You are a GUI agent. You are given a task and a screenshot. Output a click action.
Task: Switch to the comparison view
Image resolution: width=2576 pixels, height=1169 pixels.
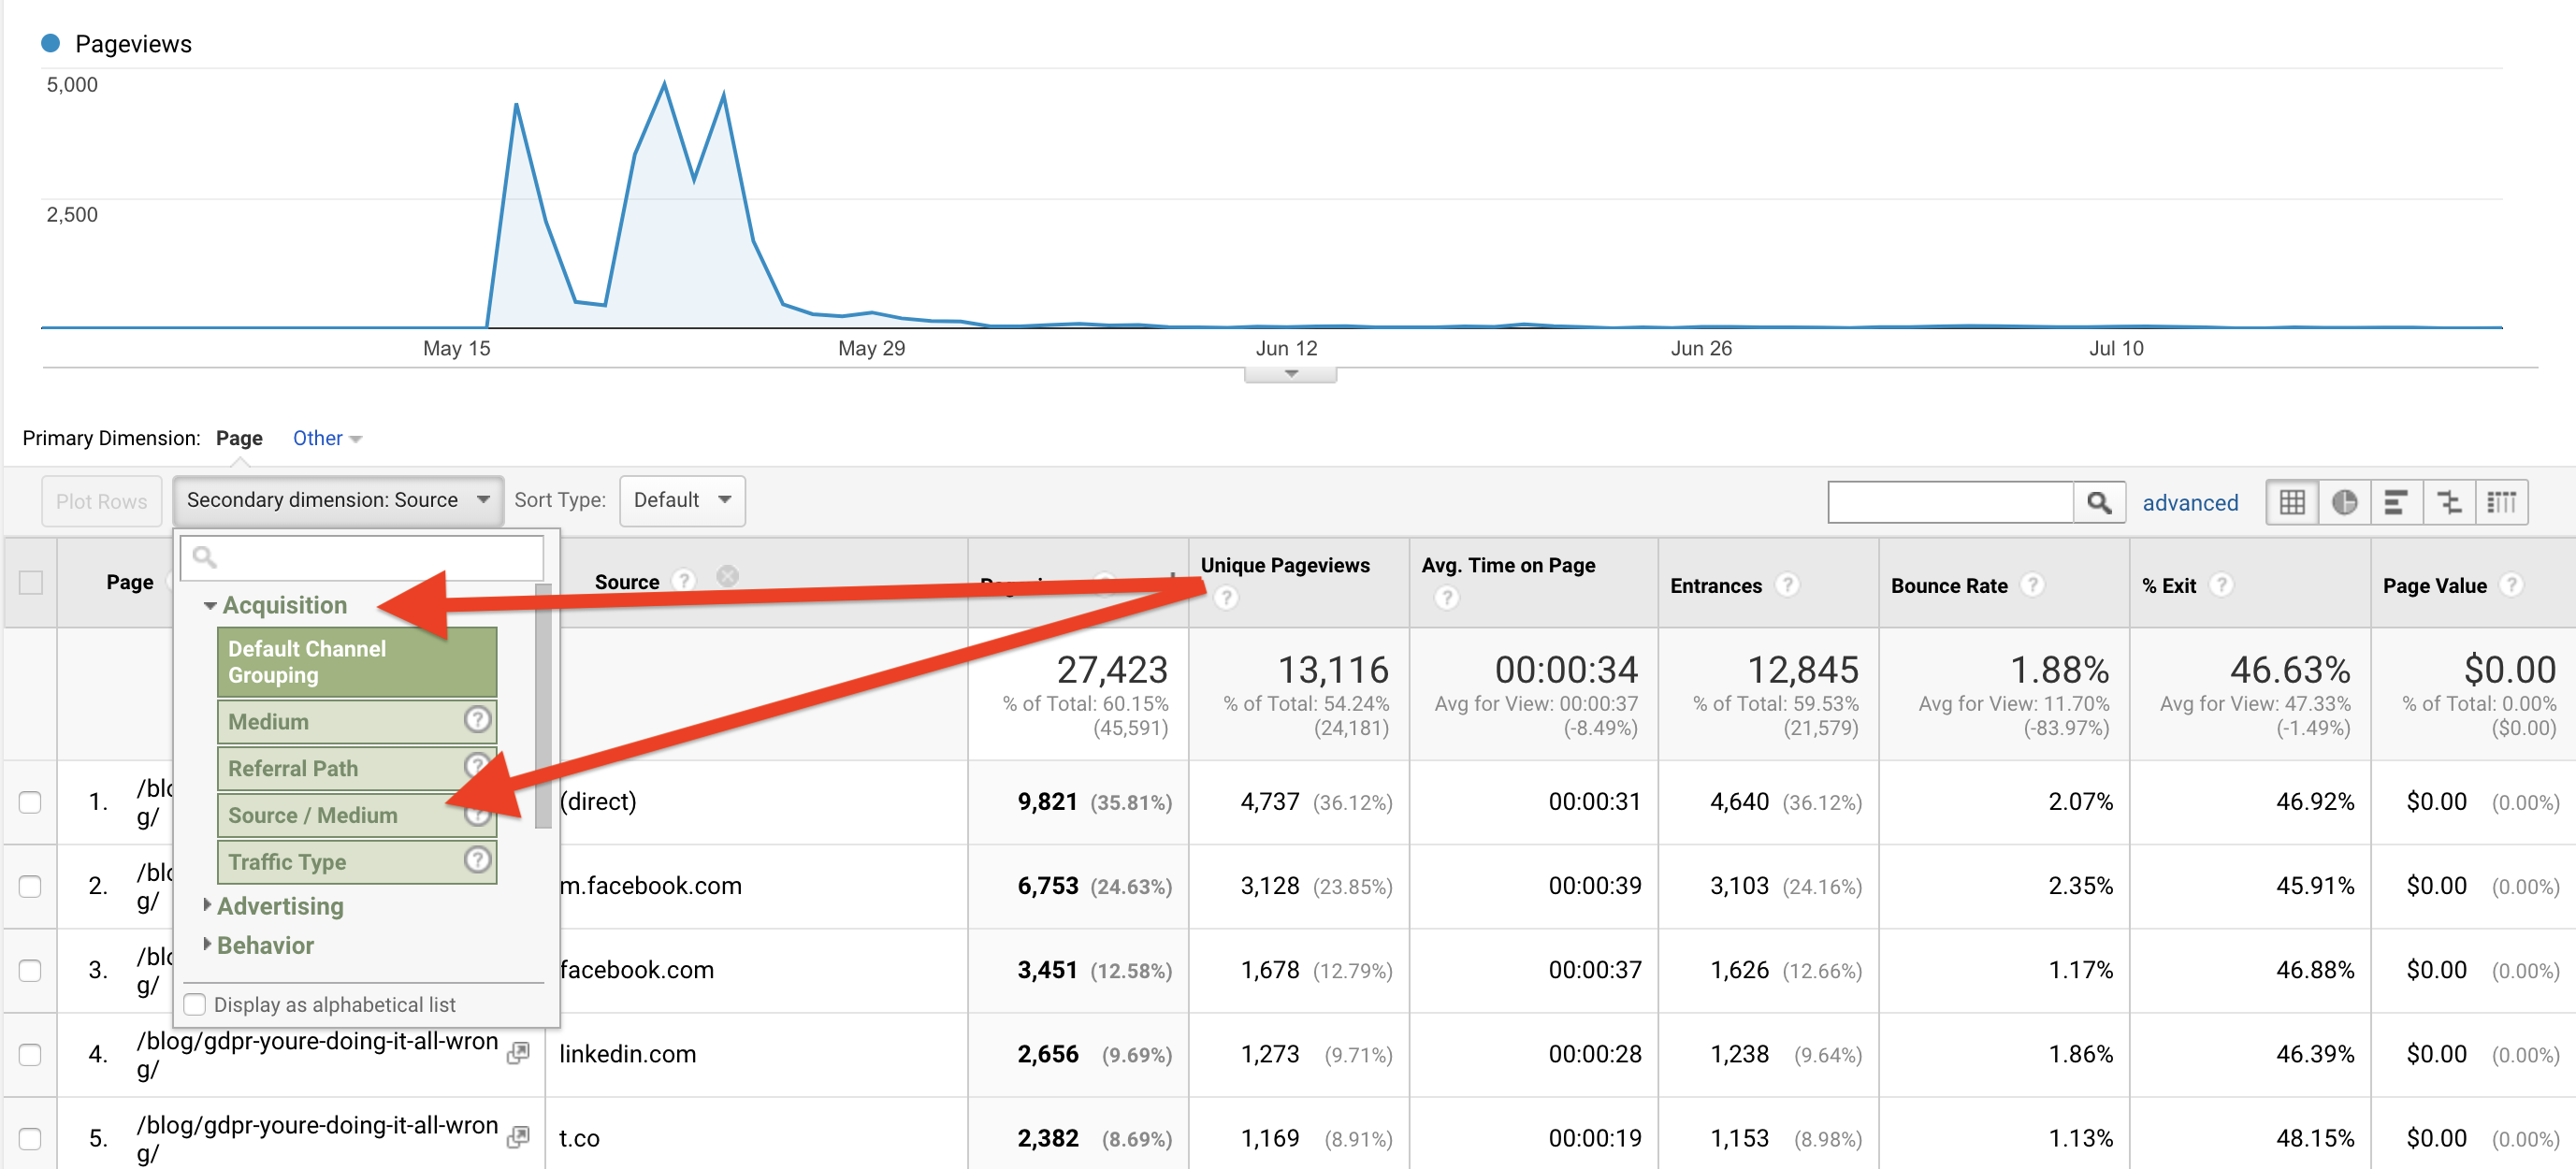tap(2449, 501)
